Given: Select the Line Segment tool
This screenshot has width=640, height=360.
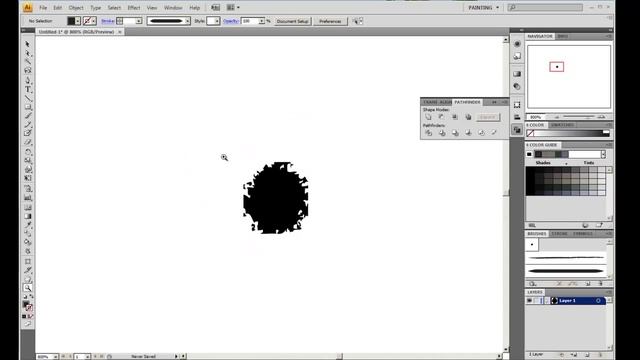Looking at the screenshot, I should click(x=27, y=98).
